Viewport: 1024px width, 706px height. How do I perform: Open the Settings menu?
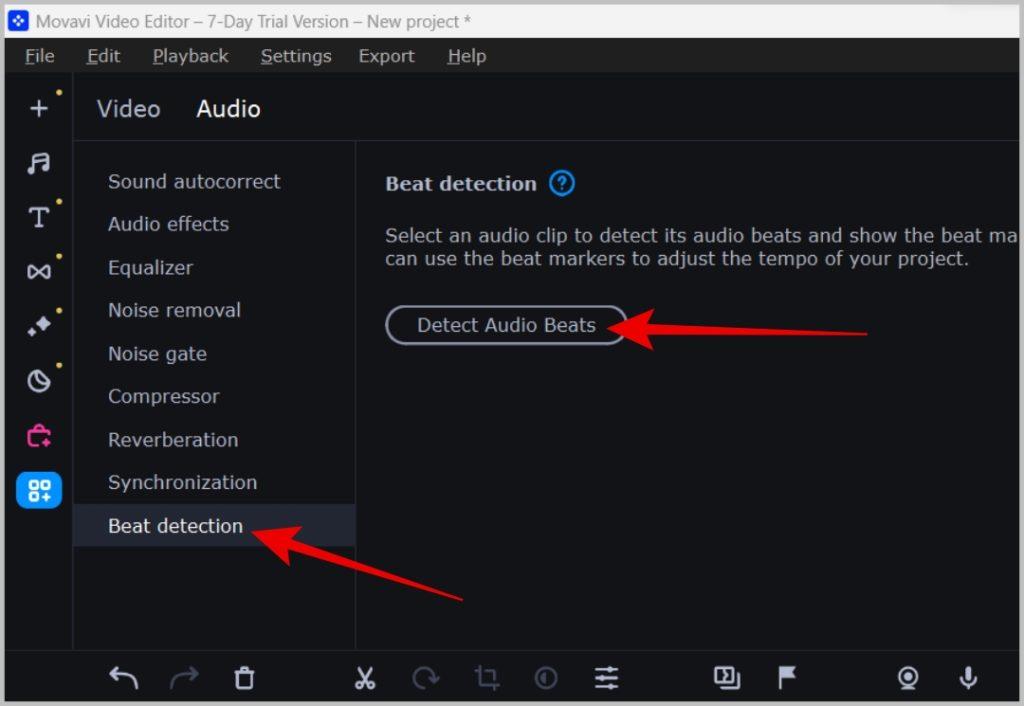pyautogui.click(x=296, y=56)
